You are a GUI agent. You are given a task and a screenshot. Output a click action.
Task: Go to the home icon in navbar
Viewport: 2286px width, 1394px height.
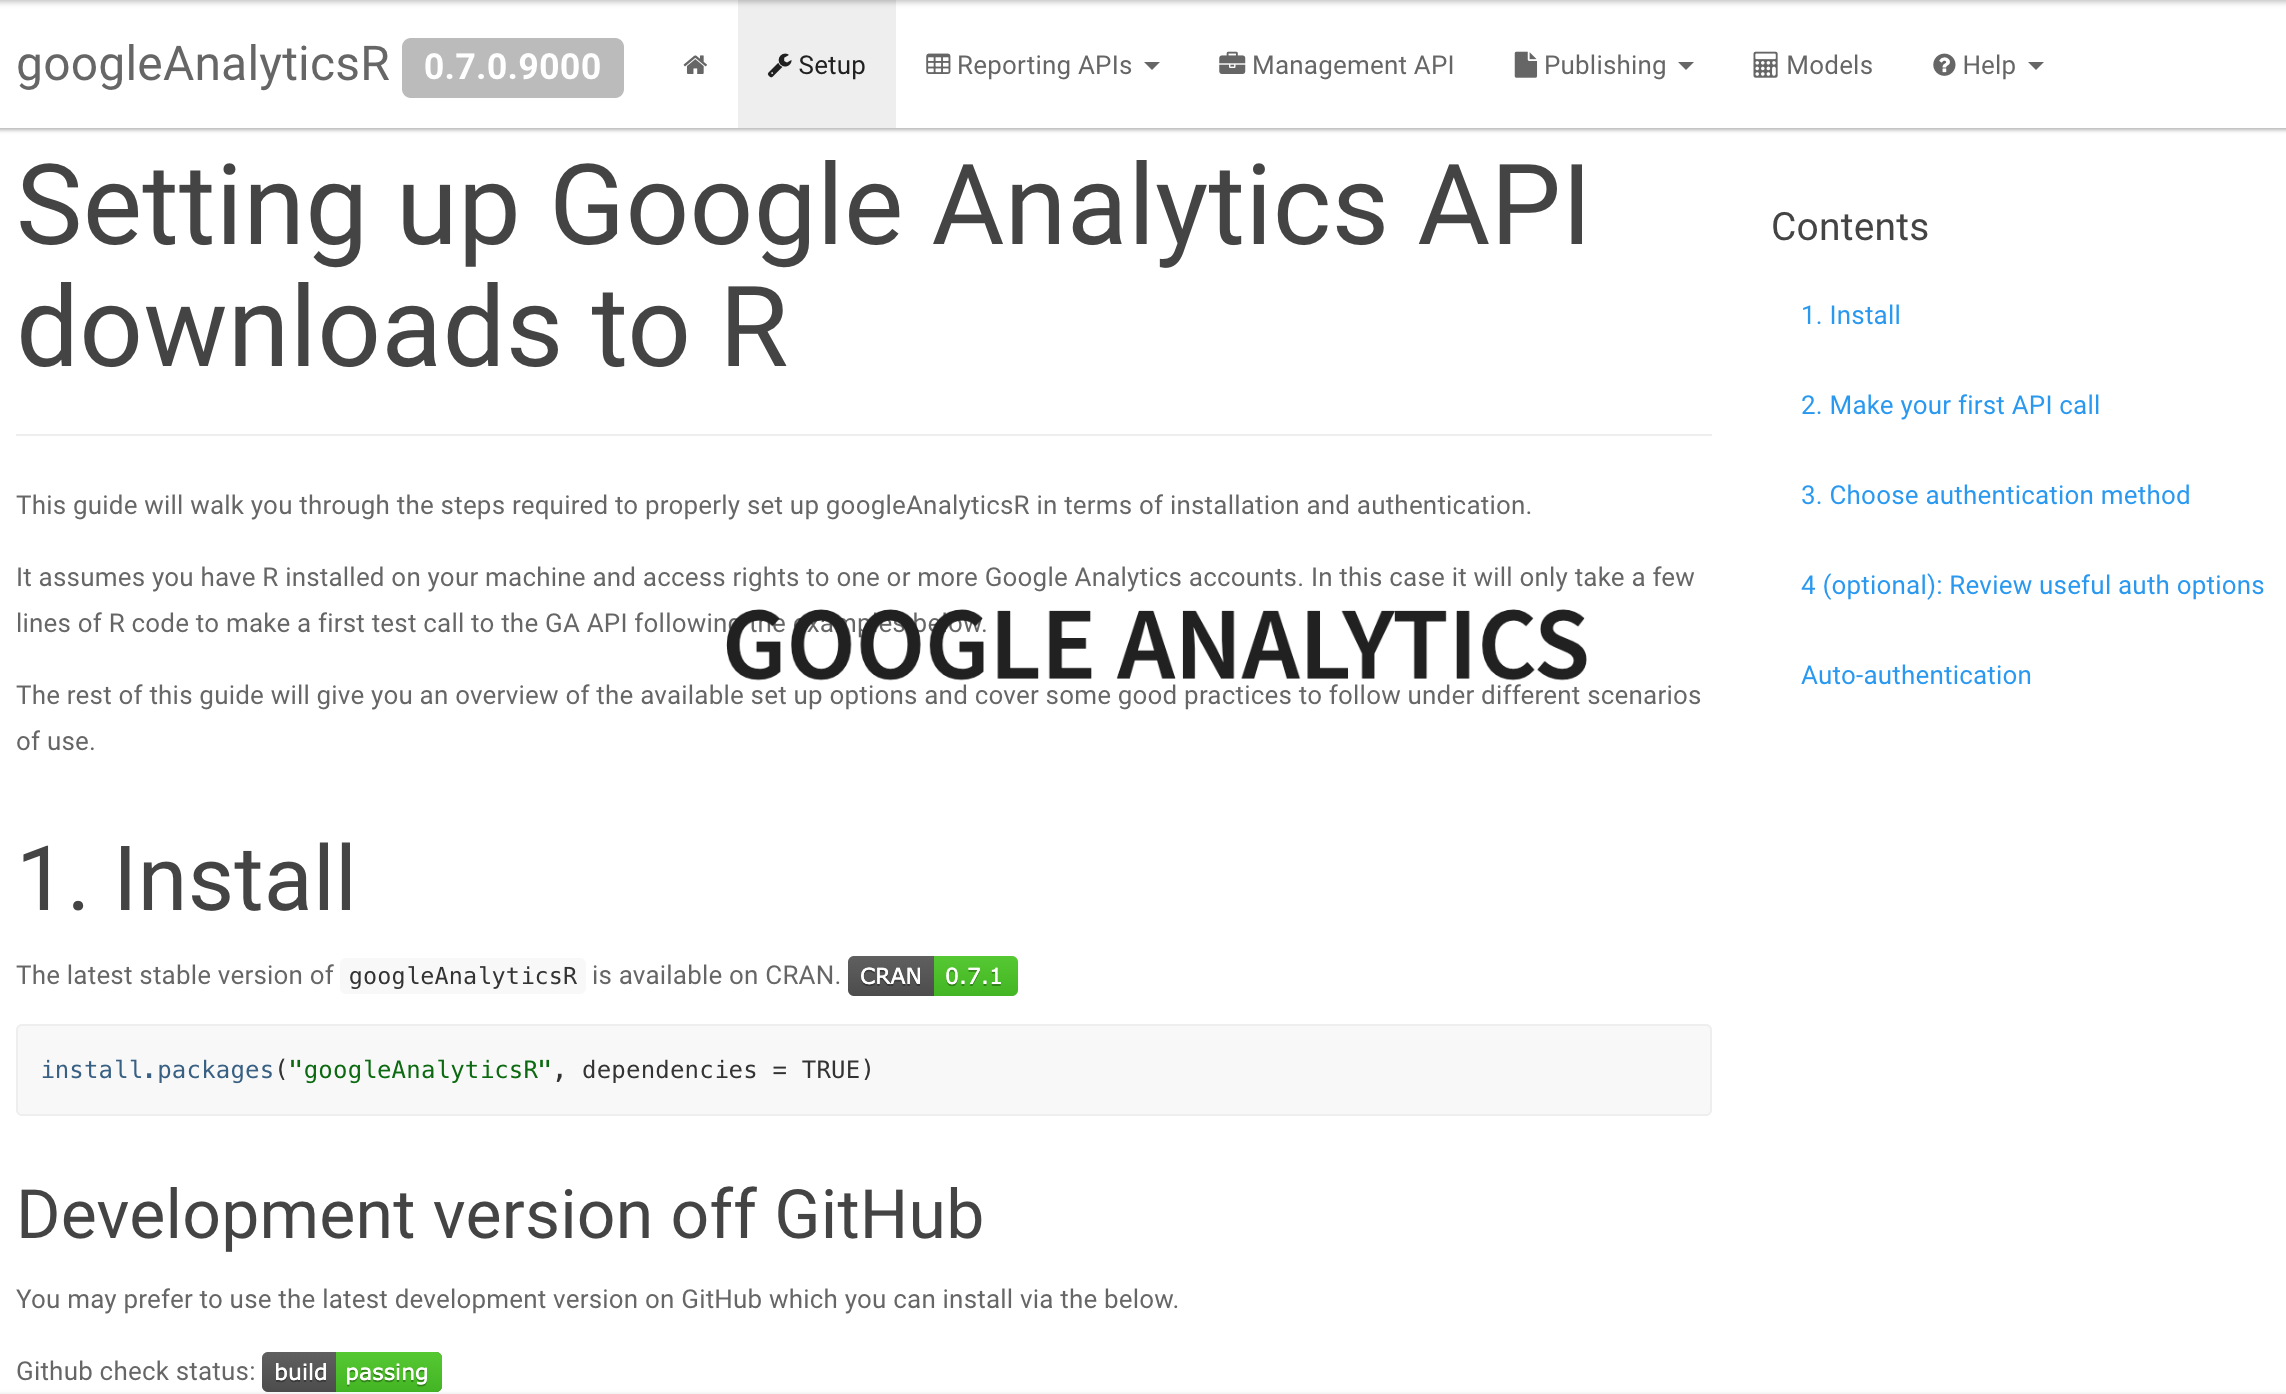[x=695, y=65]
